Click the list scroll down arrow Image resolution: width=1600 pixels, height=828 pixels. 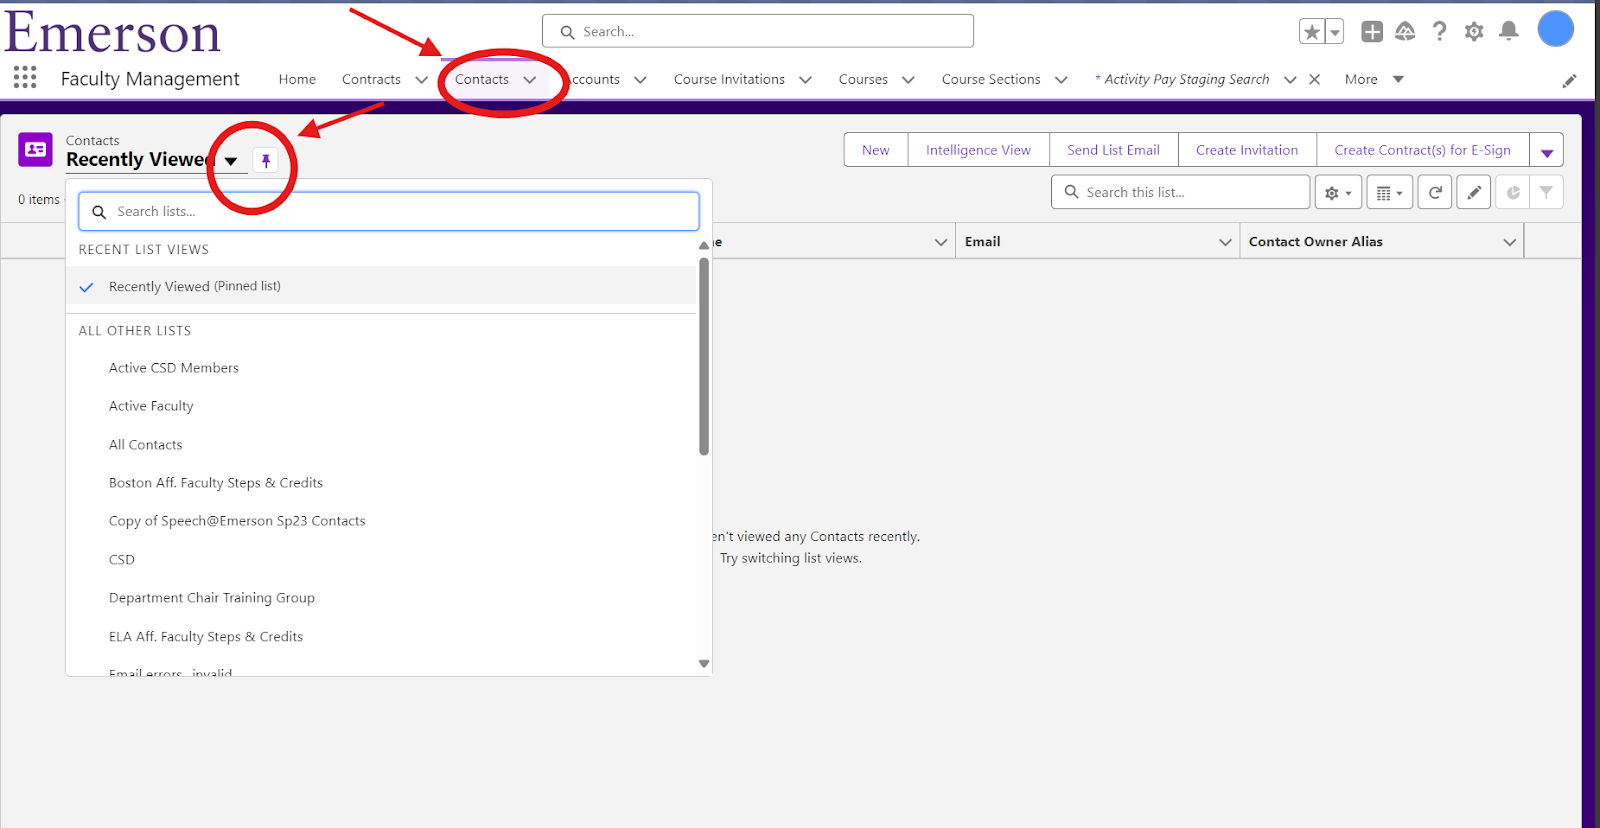point(704,664)
